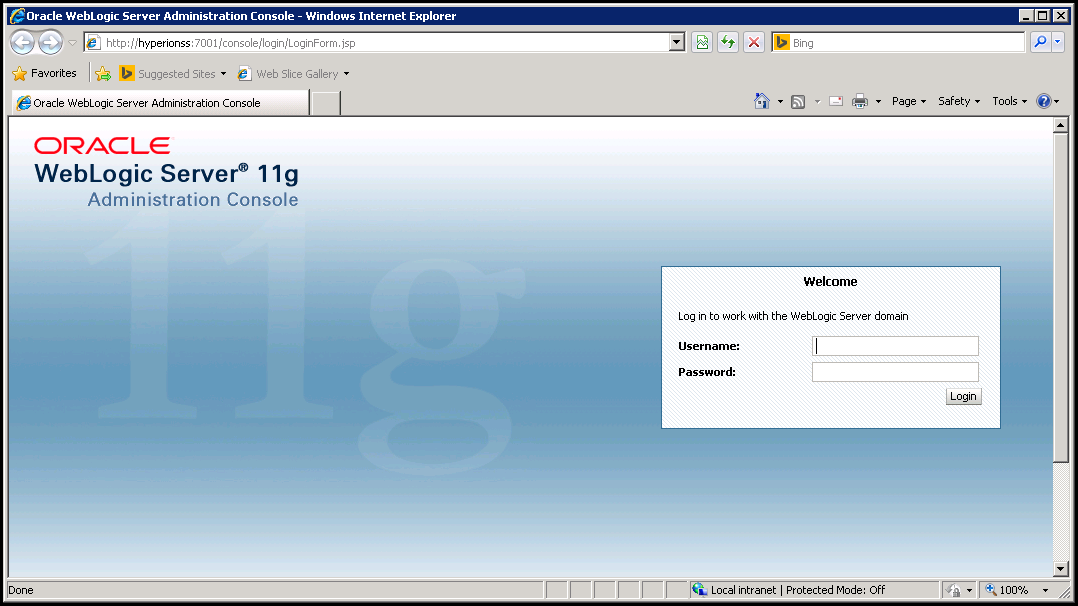This screenshot has width=1078, height=606.
Task: Click the Local intranet security zone indicator
Action: 789,590
